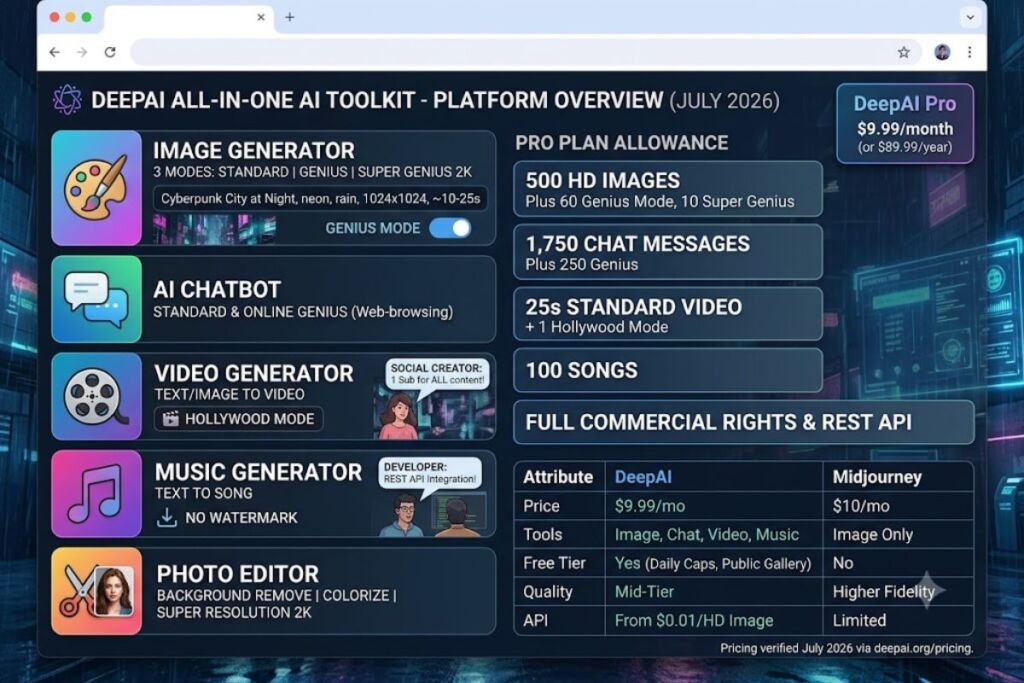Viewport: 1024px width, 683px height.
Task: Click the Hollywood Mode button
Action: click(238, 419)
